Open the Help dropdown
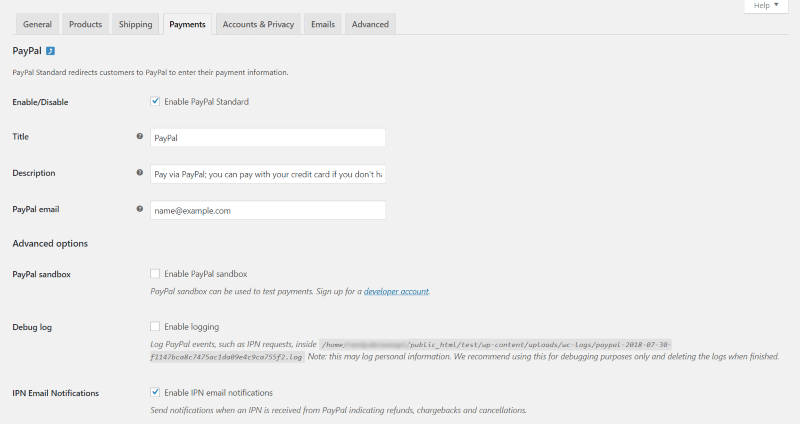The image size is (800, 424). [x=766, y=6]
